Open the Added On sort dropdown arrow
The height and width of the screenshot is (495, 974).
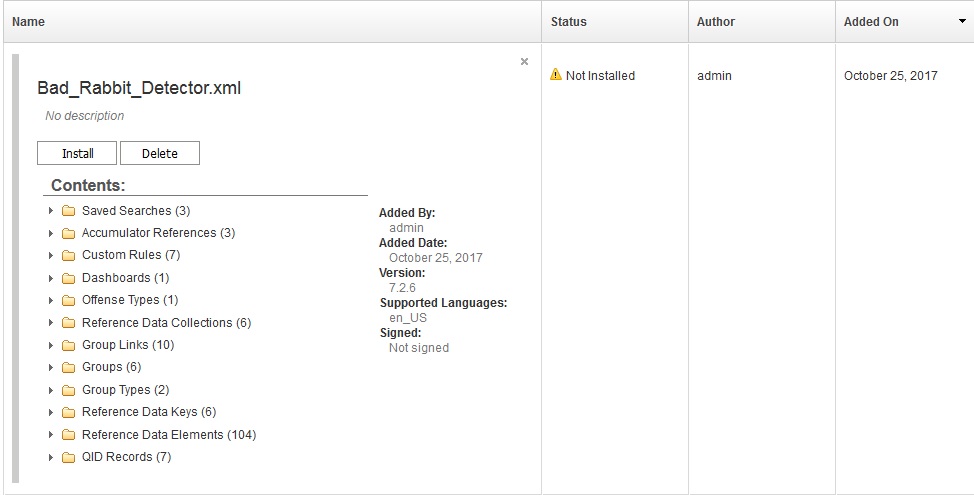[962, 21]
